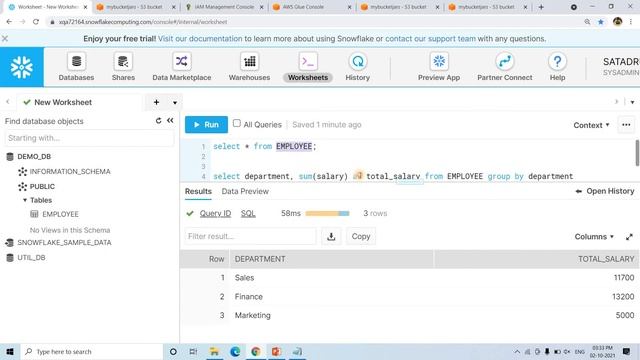Open Chrome from the taskbar
Viewport: 640px width, 360px height.
point(256,351)
